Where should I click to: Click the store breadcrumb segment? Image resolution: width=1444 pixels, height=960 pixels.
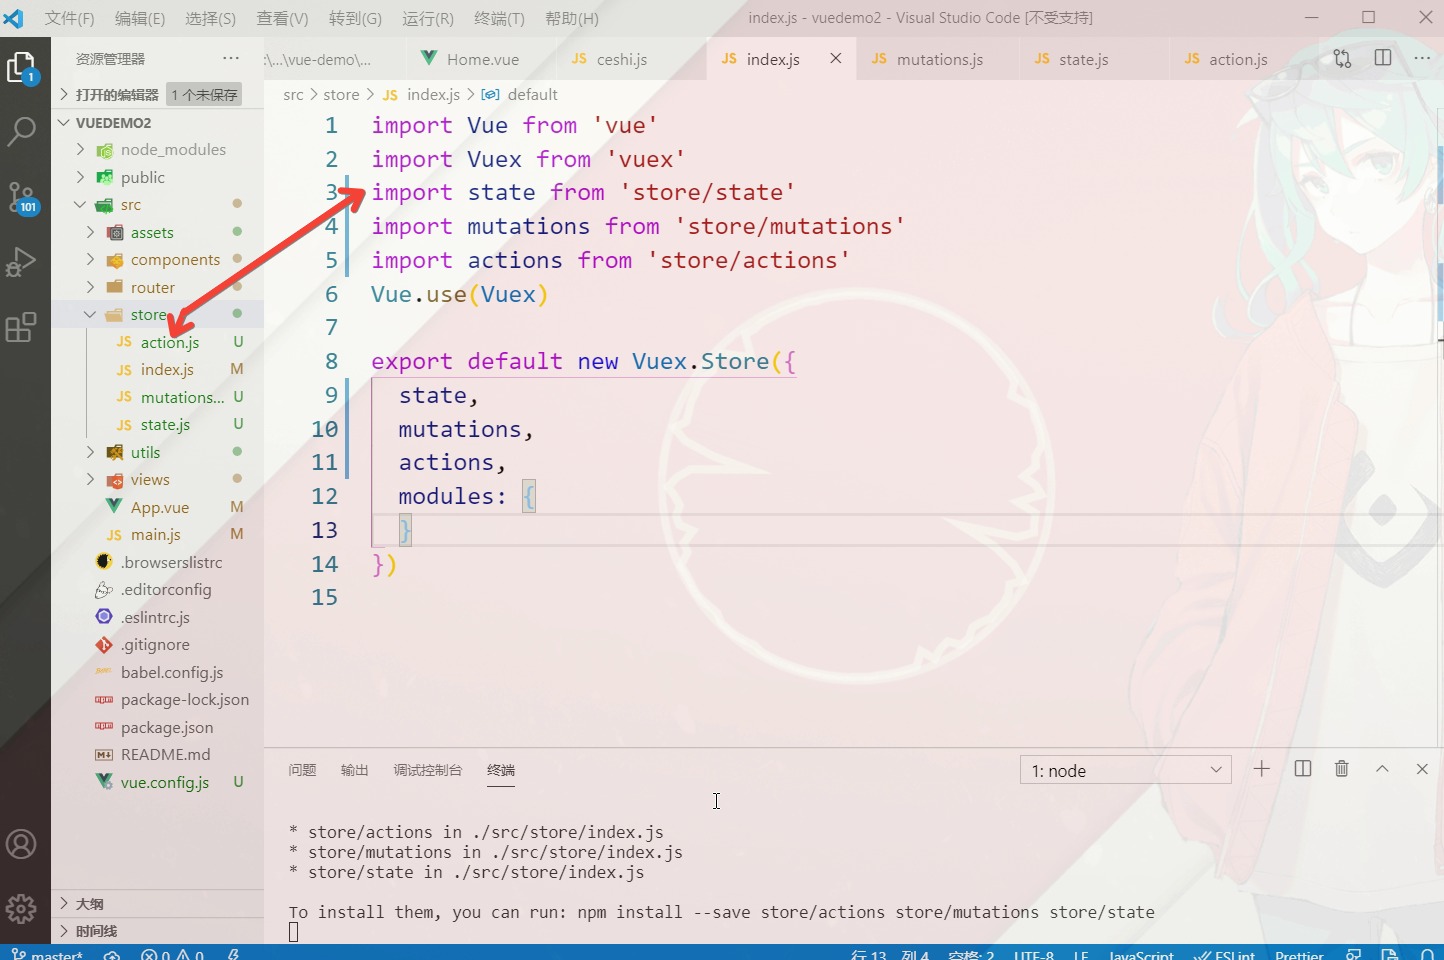click(341, 94)
